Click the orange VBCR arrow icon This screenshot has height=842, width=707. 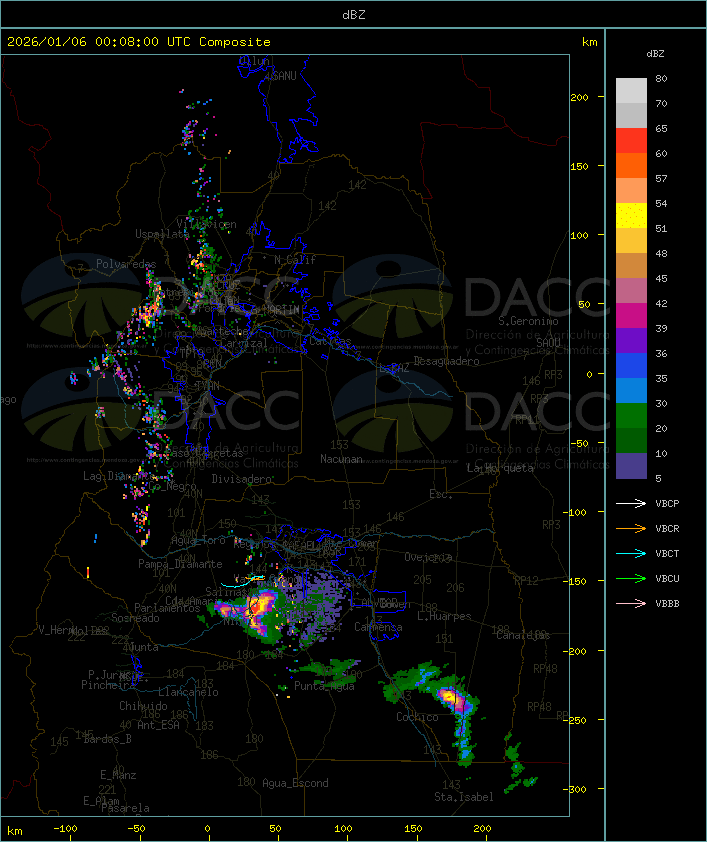click(x=631, y=528)
